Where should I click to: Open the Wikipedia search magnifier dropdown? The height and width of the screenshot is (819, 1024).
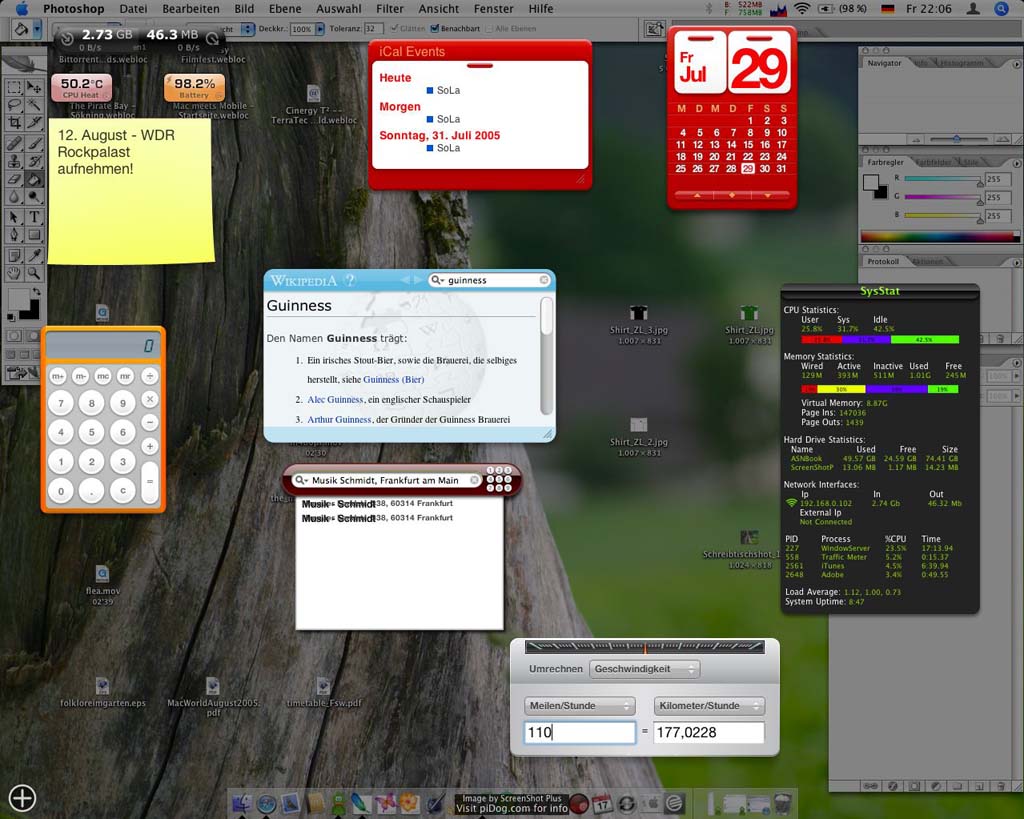(437, 280)
